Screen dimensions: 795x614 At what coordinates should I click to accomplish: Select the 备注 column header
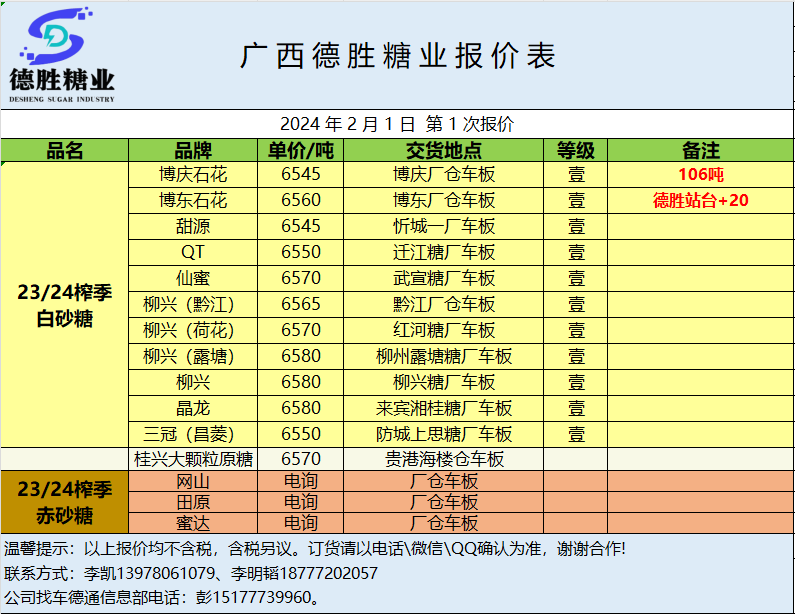tap(700, 151)
